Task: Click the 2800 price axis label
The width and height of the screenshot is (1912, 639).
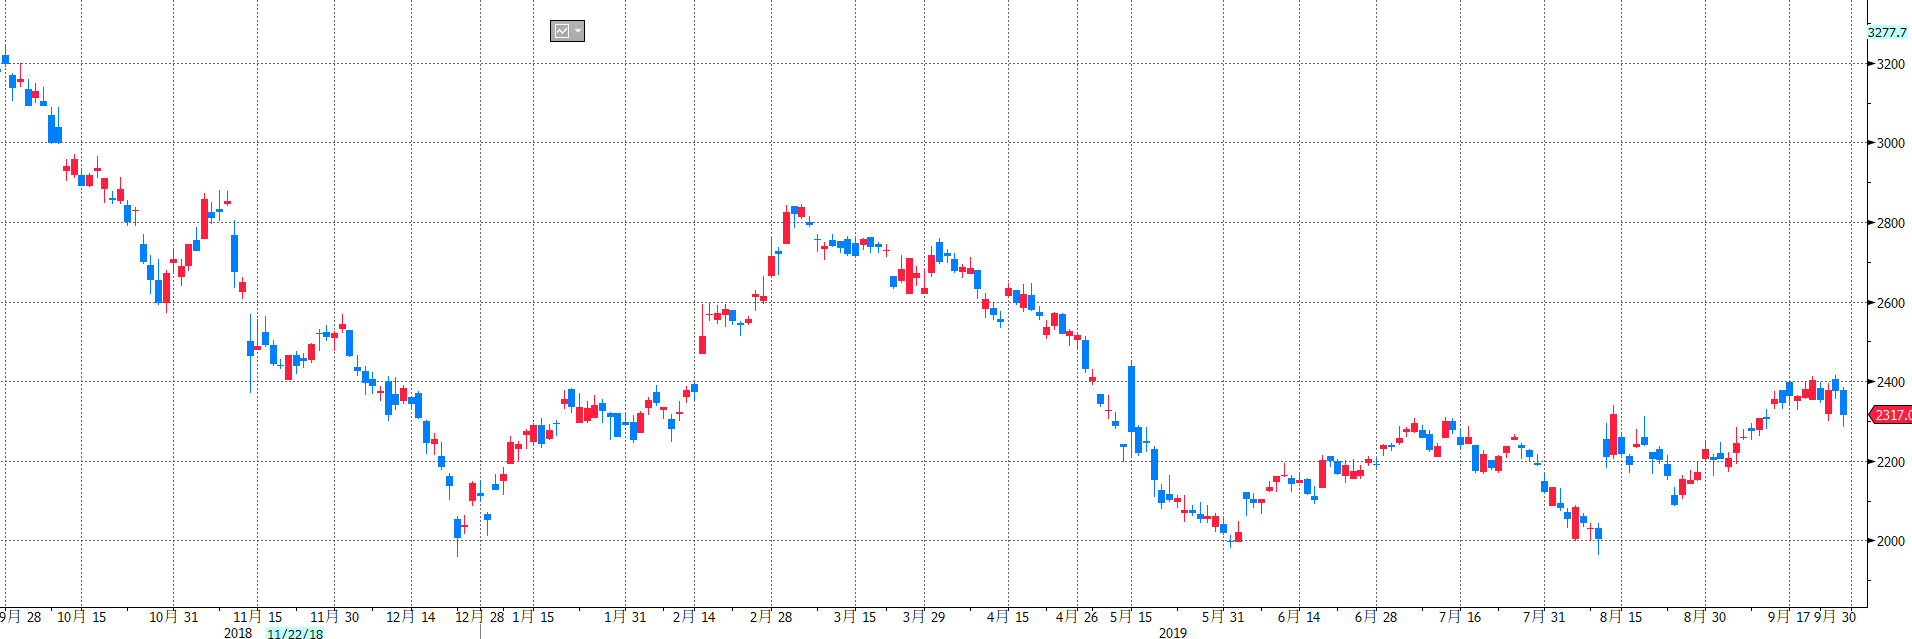Action: (1890, 223)
